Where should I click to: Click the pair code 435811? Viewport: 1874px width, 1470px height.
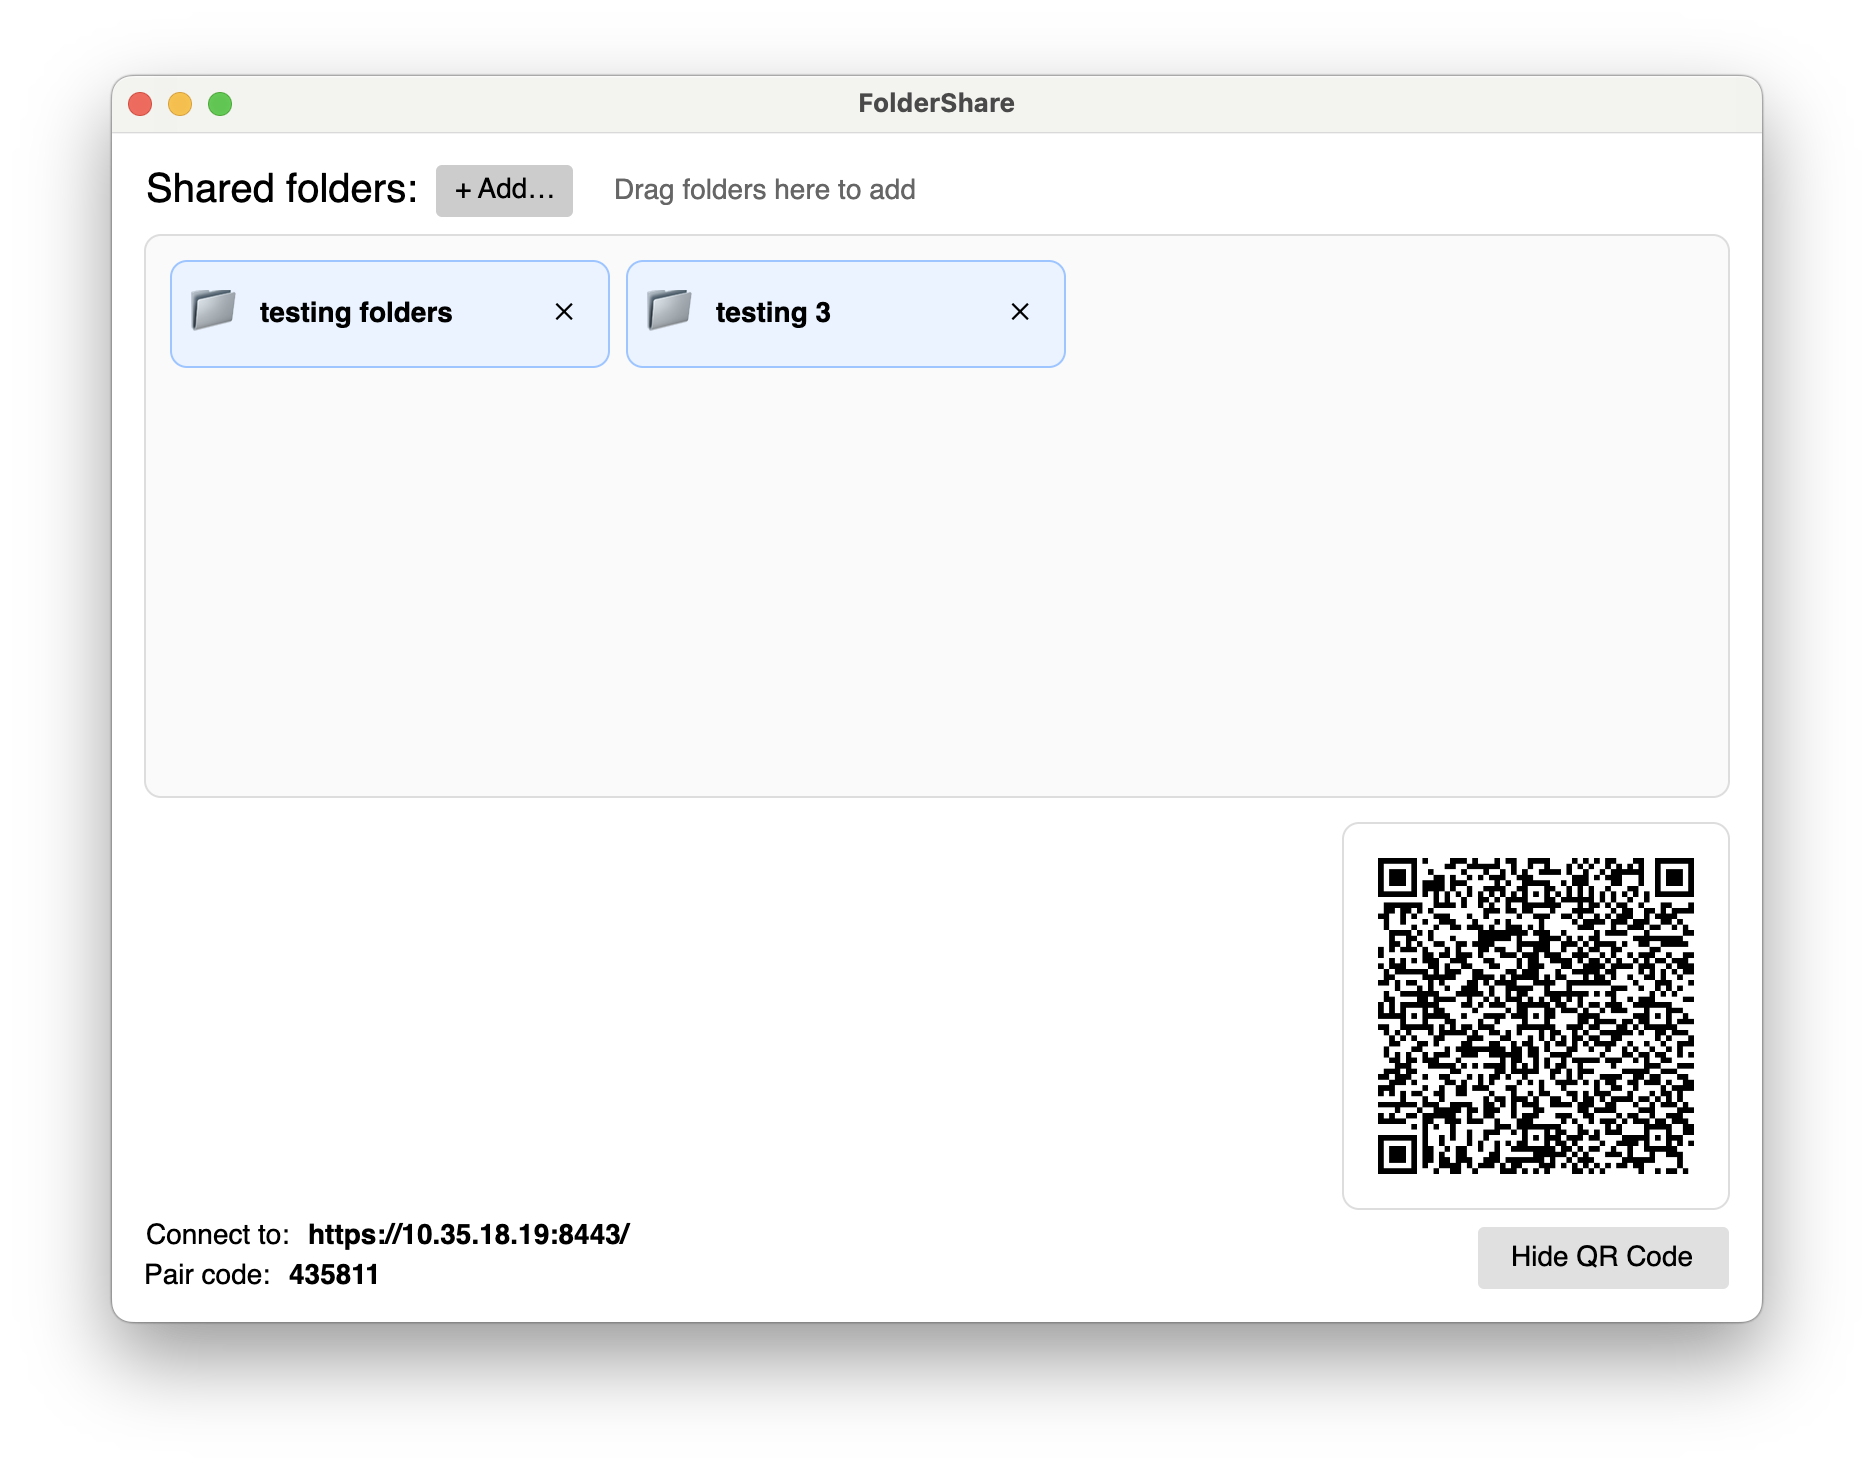[334, 1275]
